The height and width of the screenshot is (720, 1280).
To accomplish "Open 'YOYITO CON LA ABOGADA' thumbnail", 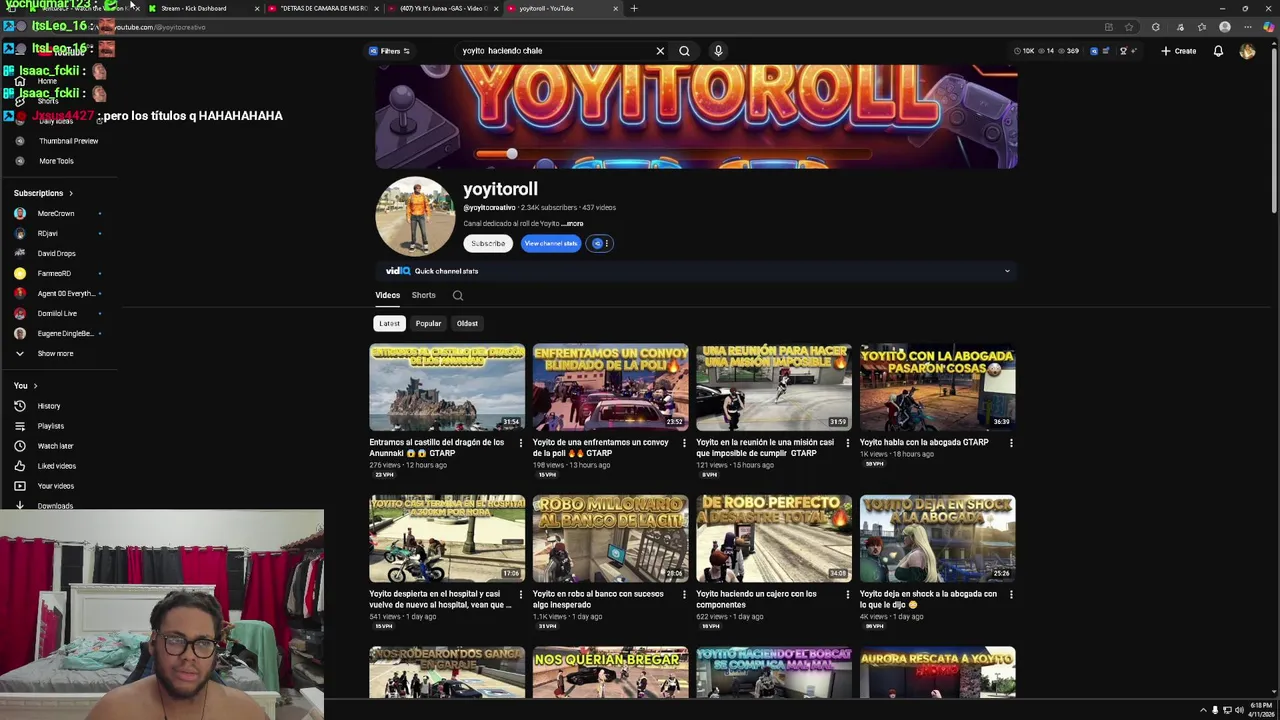I will [x=937, y=387].
